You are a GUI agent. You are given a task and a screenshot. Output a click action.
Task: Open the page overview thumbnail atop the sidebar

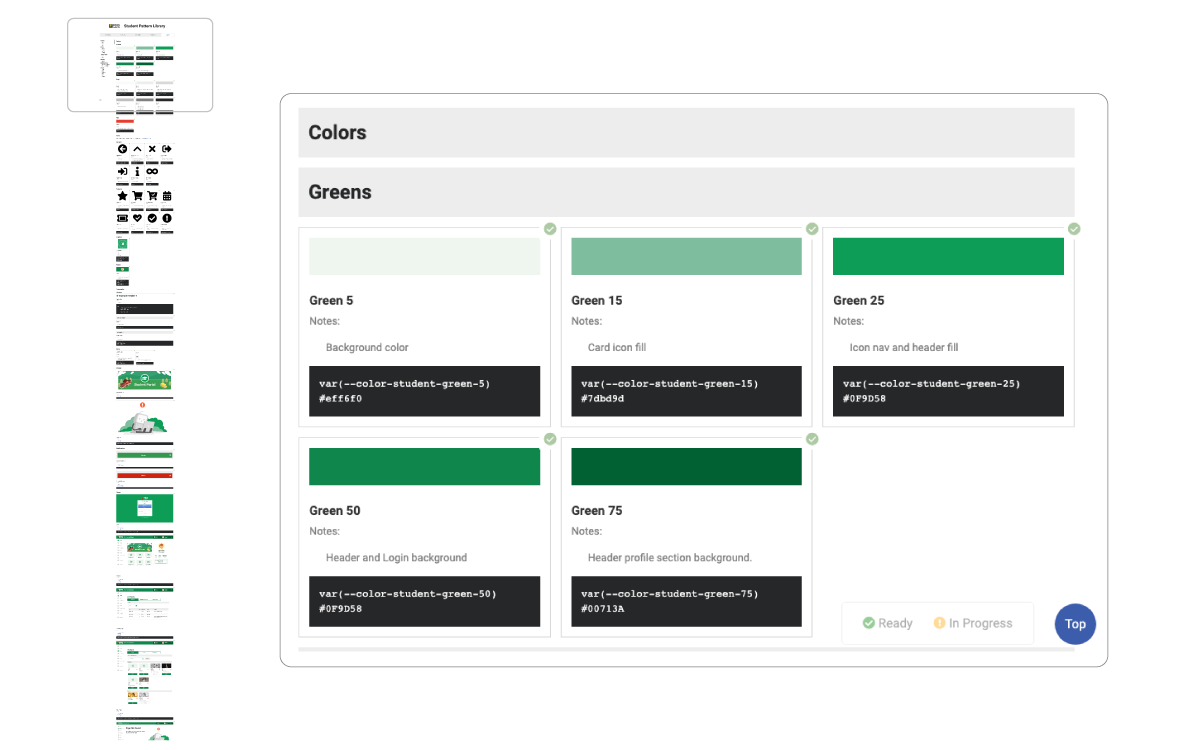[x=139, y=64]
